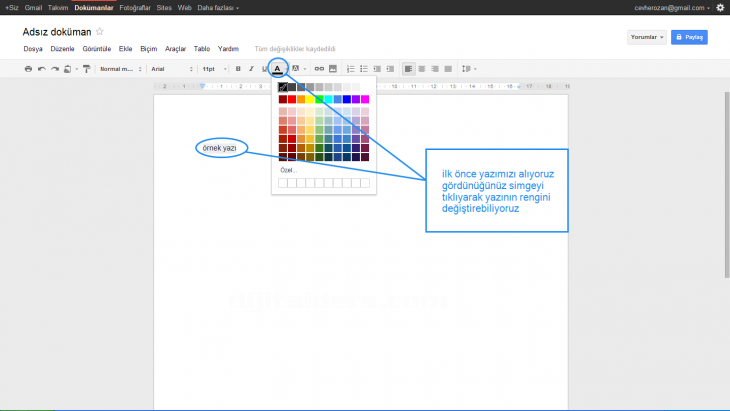This screenshot has width=730, height=411.
Task: Click the print icon in toolbar
Action: pyautogui.click(x=28, y=69)
